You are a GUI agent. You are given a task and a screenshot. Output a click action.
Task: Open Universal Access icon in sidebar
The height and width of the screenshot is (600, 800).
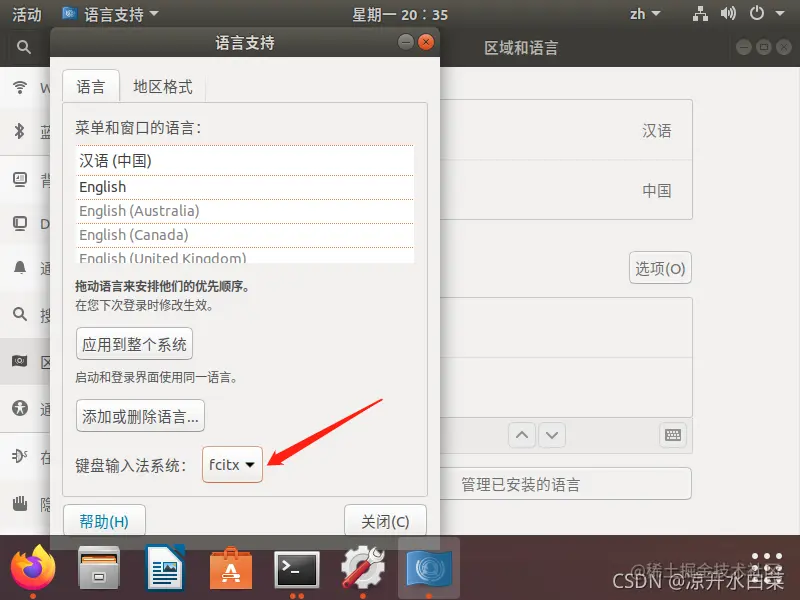20,408
